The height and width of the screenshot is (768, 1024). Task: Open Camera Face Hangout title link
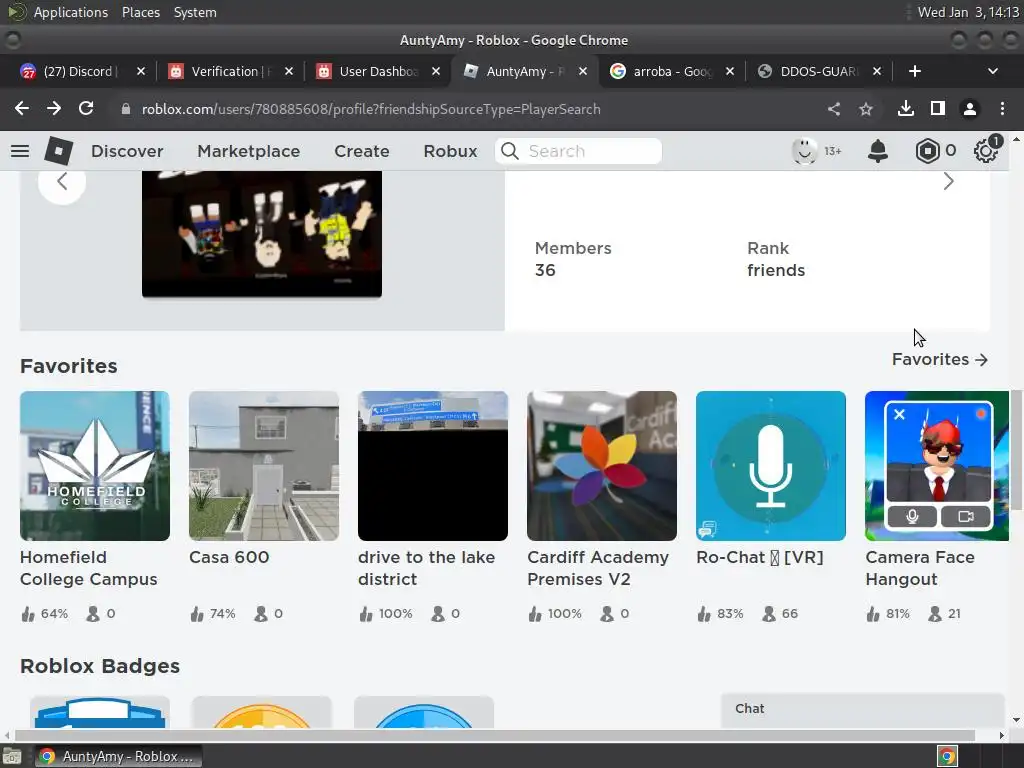(920, 568)
